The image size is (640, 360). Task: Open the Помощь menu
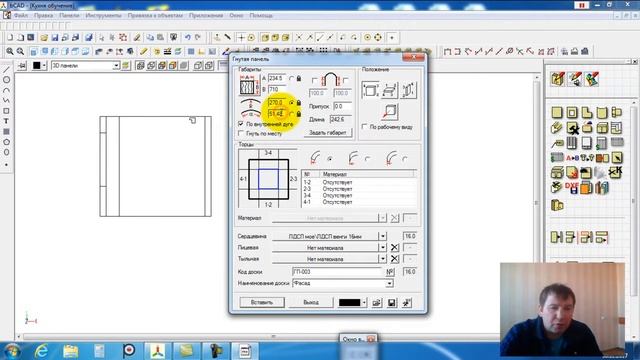[261, 16]
